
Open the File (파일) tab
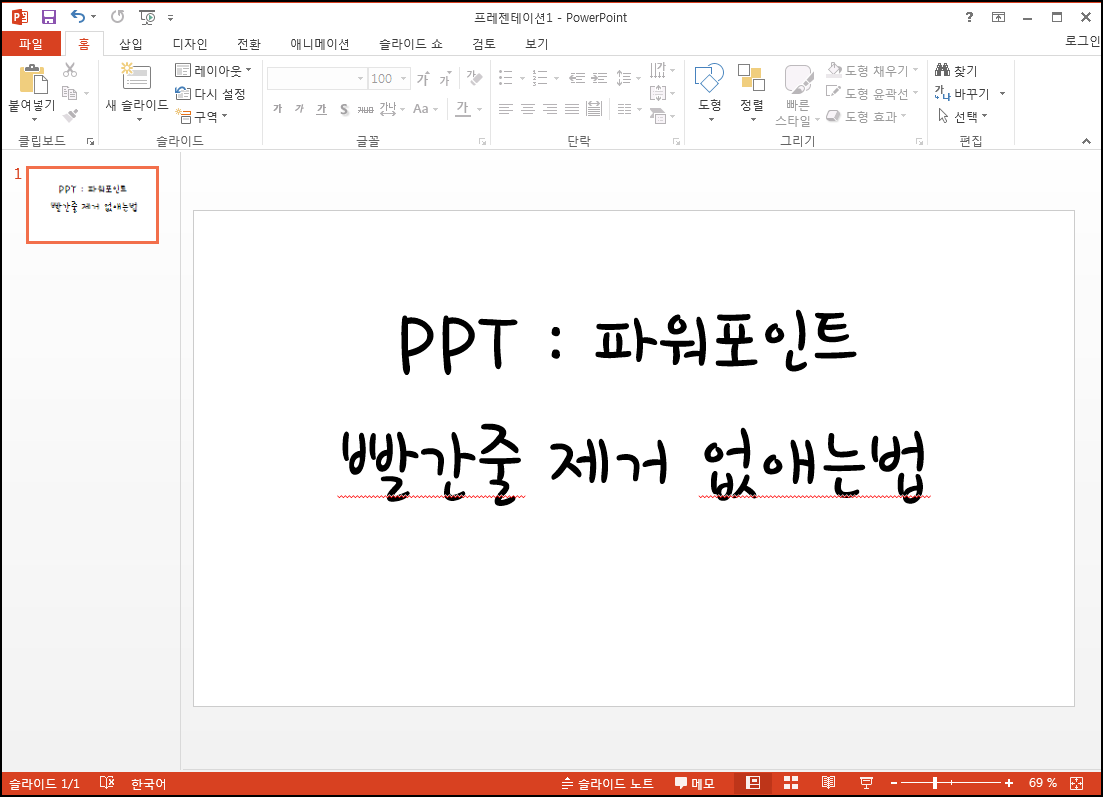pyautogui.click(x=31, y=44)
